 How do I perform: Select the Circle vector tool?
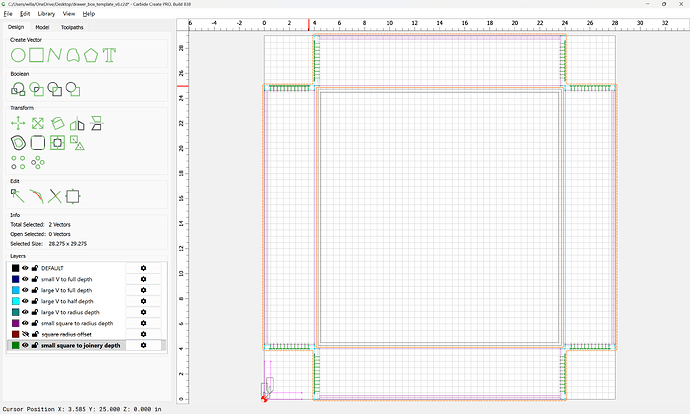pyautogui.click(x=18, y=54)
